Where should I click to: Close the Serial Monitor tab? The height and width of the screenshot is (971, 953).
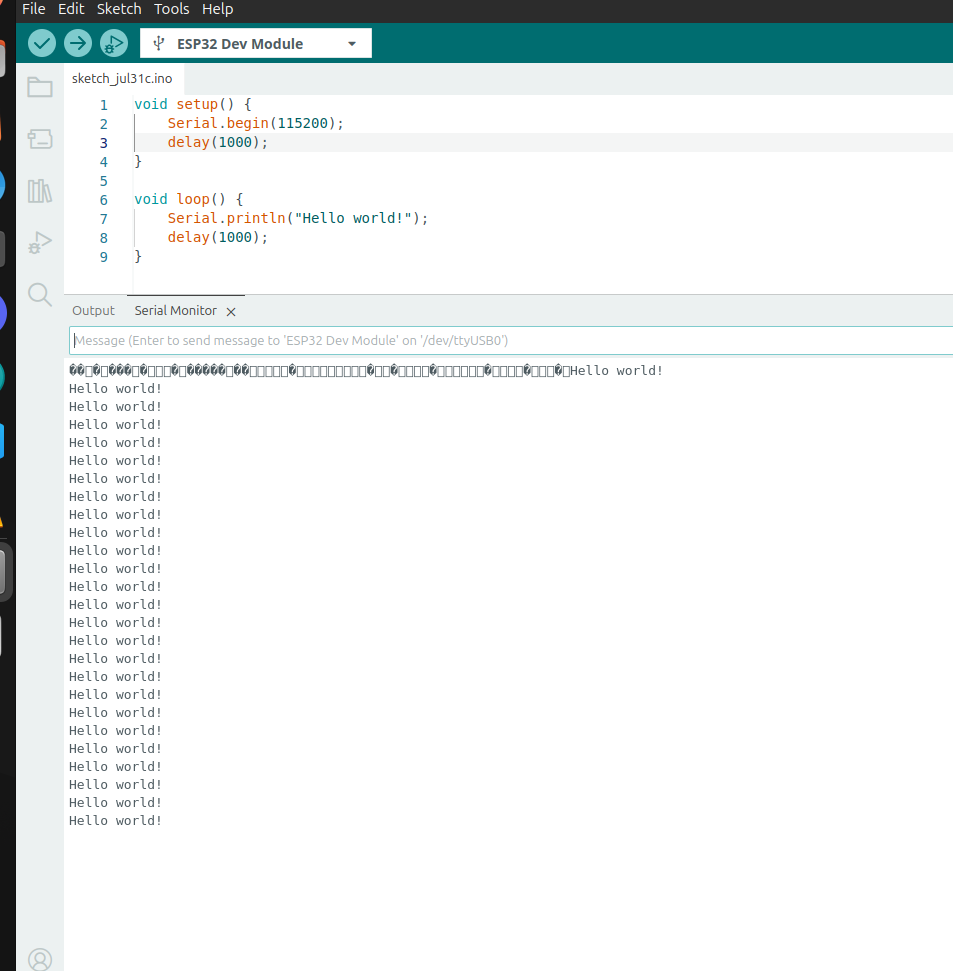[x=231, y=311]
